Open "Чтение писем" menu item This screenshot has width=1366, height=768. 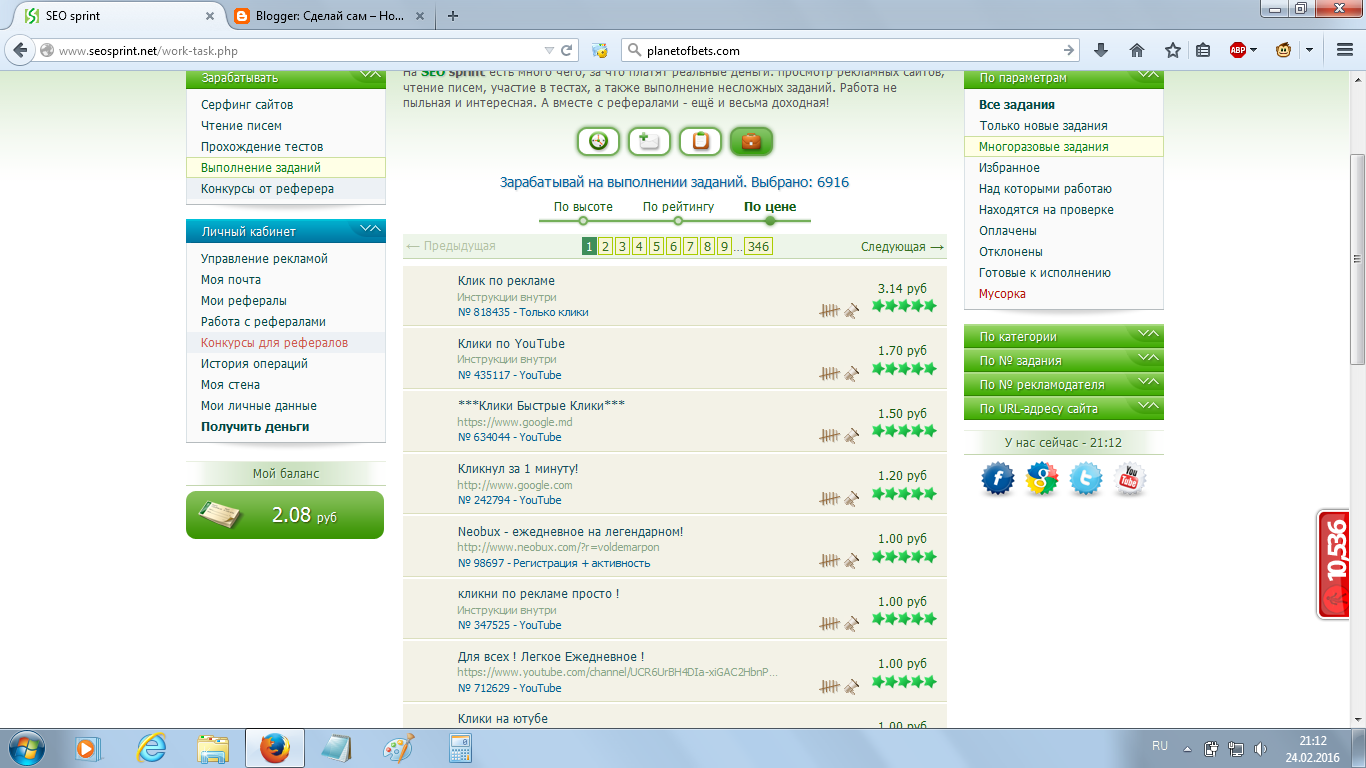241,125
